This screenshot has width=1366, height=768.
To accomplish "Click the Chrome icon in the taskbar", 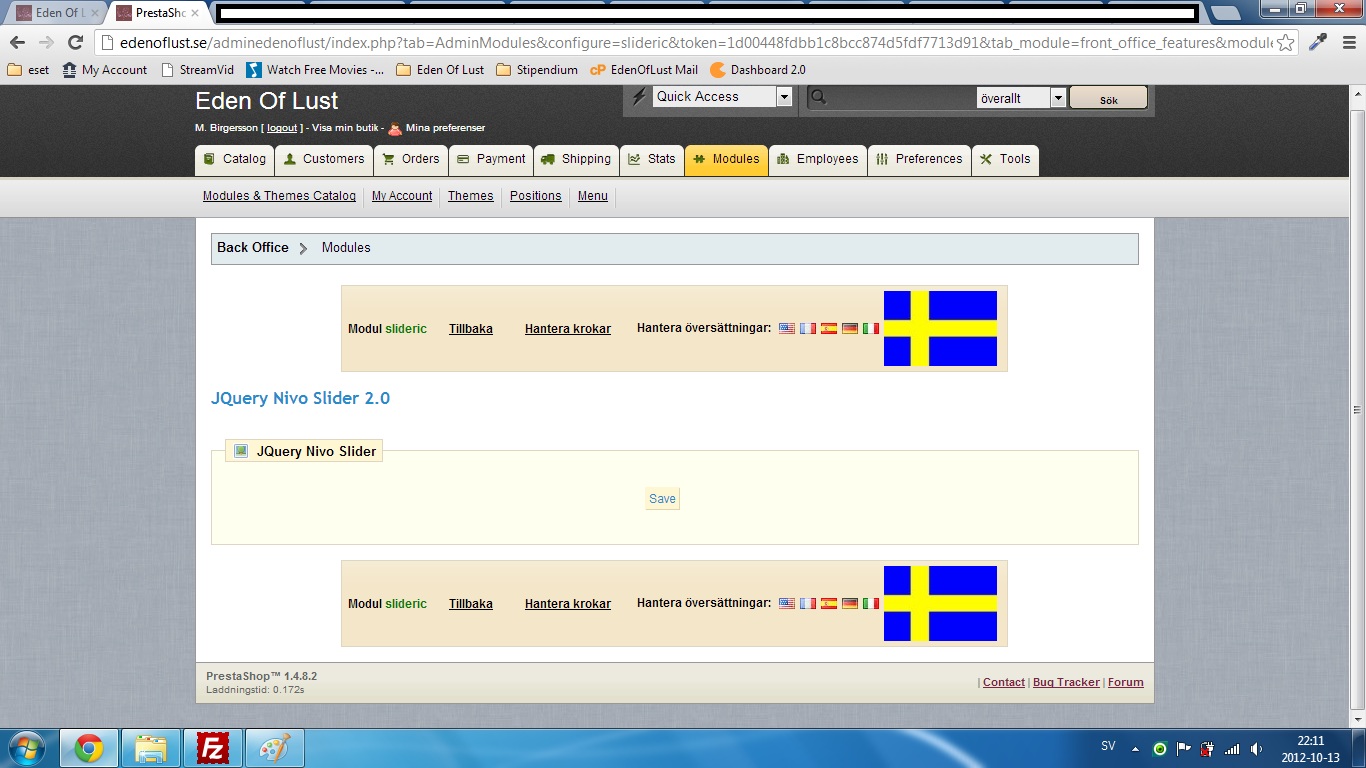I will [88, 748].
